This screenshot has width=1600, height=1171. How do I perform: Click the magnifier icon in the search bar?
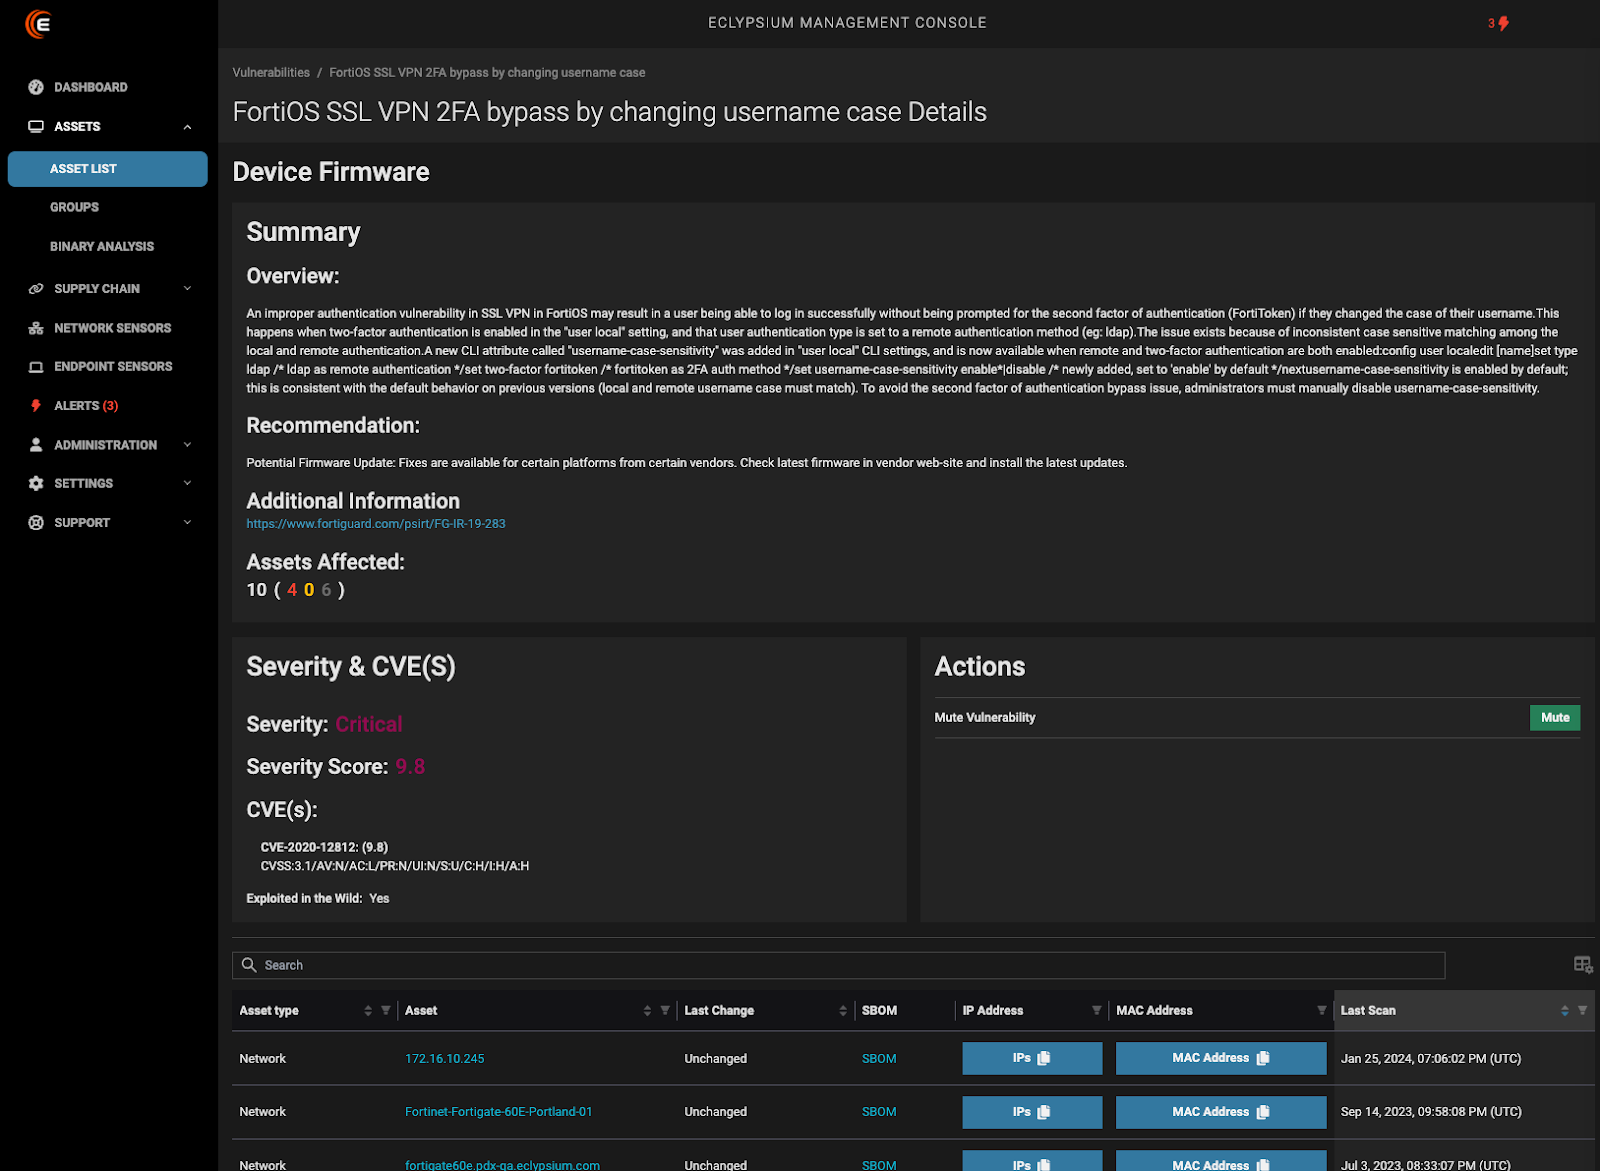coord(250,964)
